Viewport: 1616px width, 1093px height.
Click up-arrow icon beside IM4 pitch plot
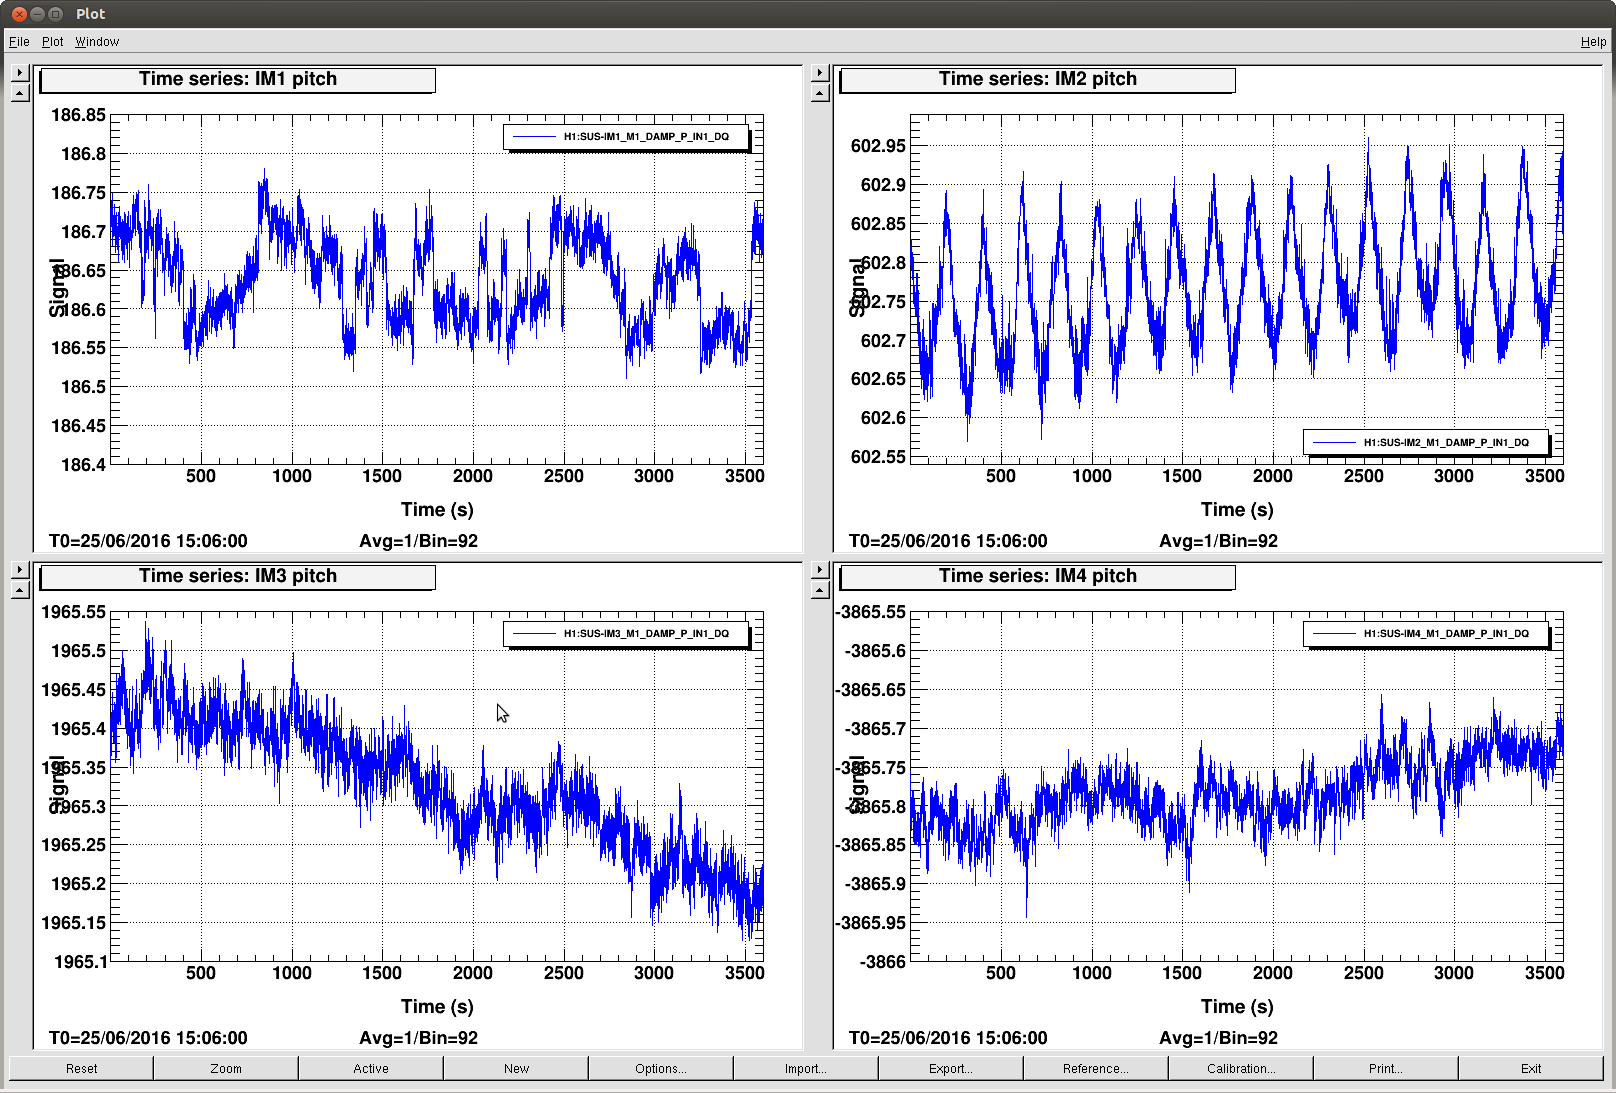(x=820, y=590)
